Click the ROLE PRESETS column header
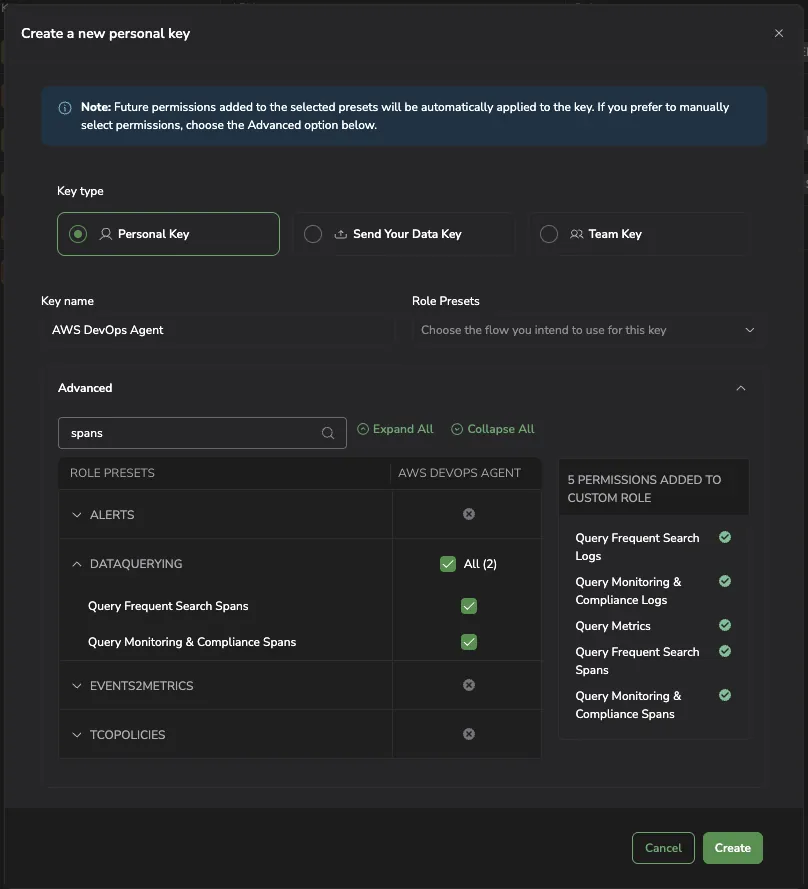 [112, 473]
